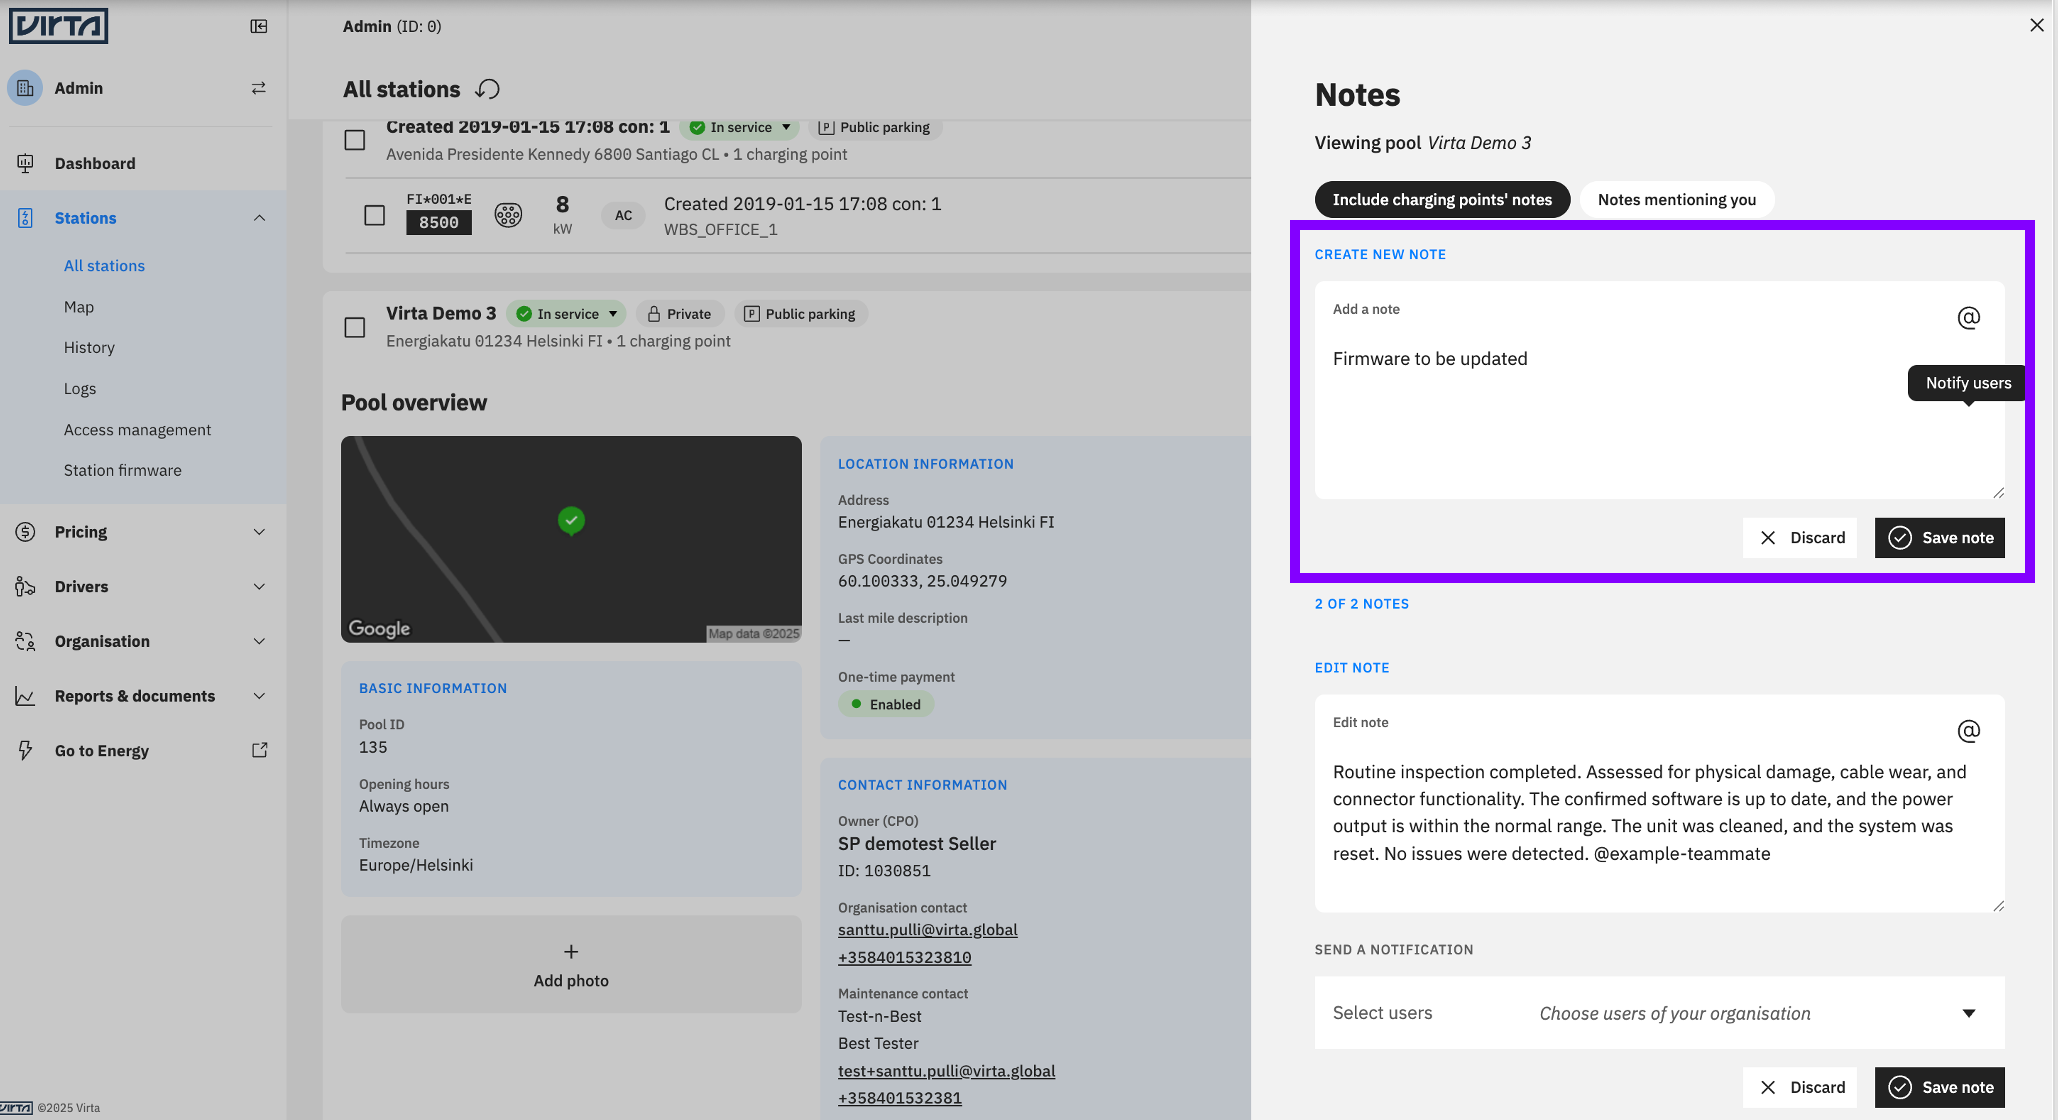This screenshot has height=1120, width=2058.
Task: Click the @ mention icon in Edit note
Action: pyautogui.click(x=1968, y=731)
